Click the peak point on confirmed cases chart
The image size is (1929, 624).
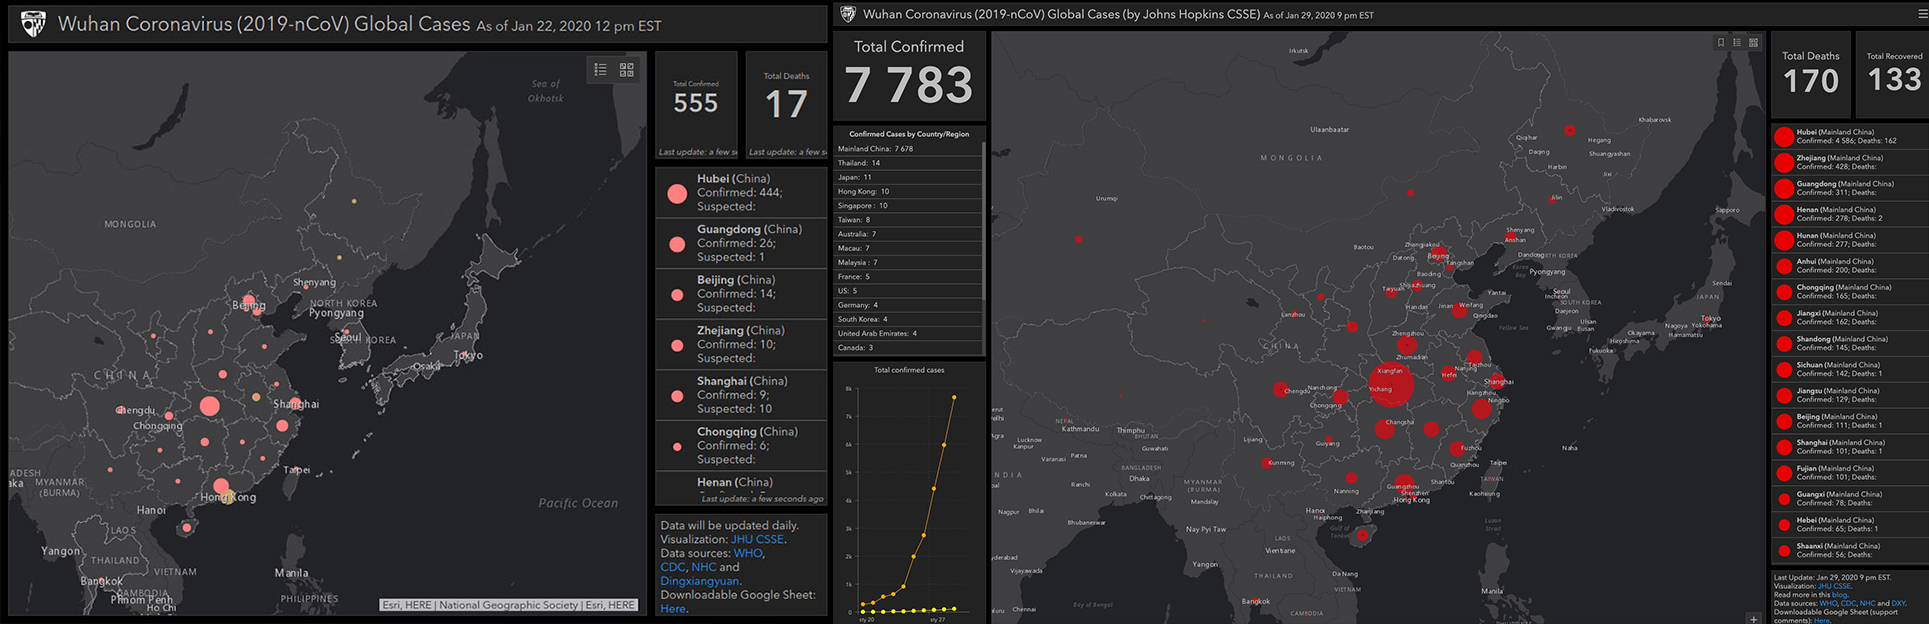tap(954, 398)
